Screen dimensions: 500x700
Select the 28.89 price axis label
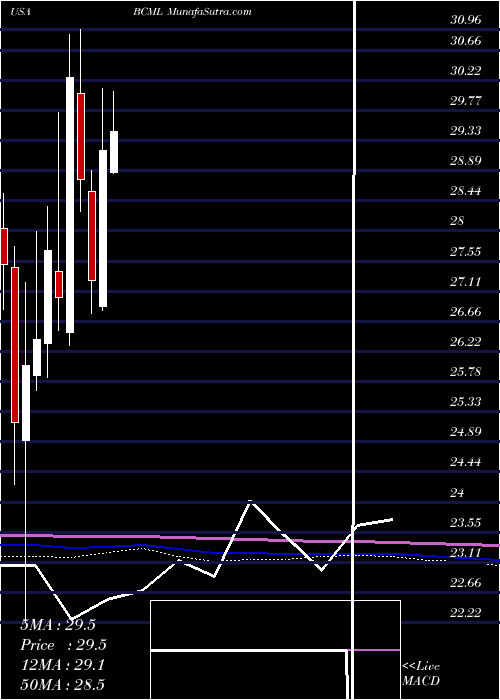point(466,161)
